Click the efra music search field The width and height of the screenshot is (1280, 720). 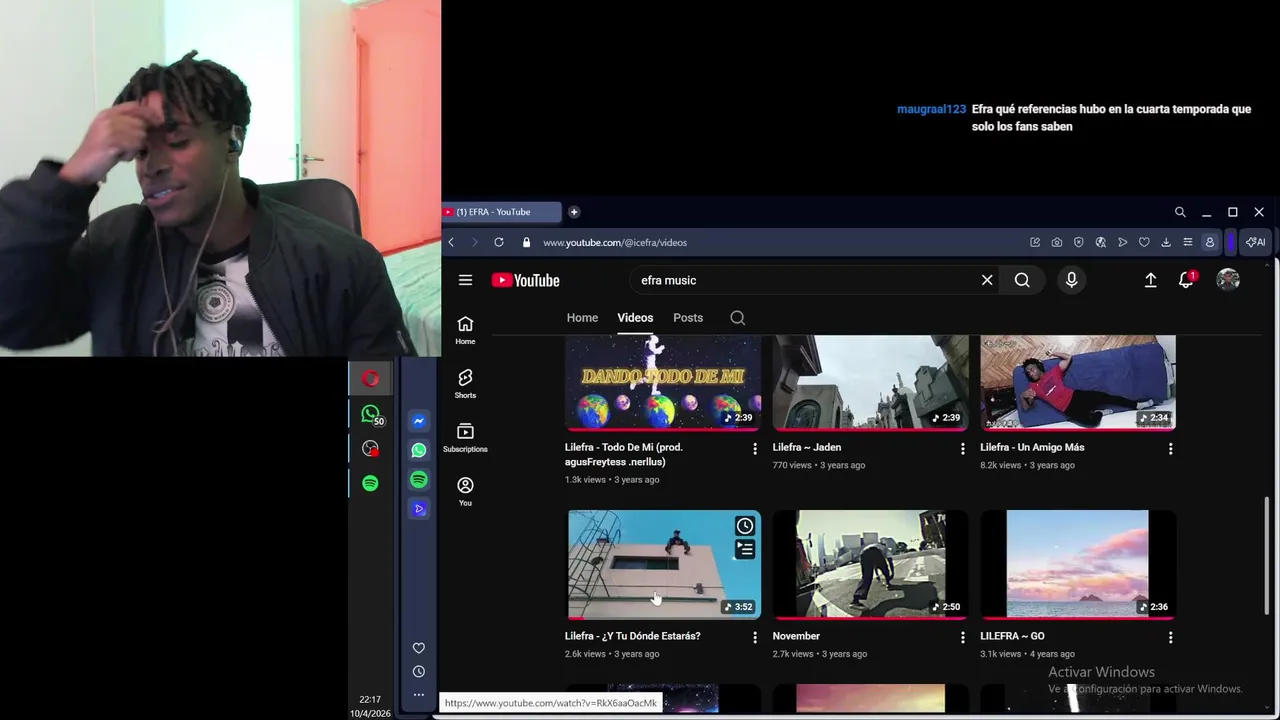pyautogui.click(x=805, y=281)
